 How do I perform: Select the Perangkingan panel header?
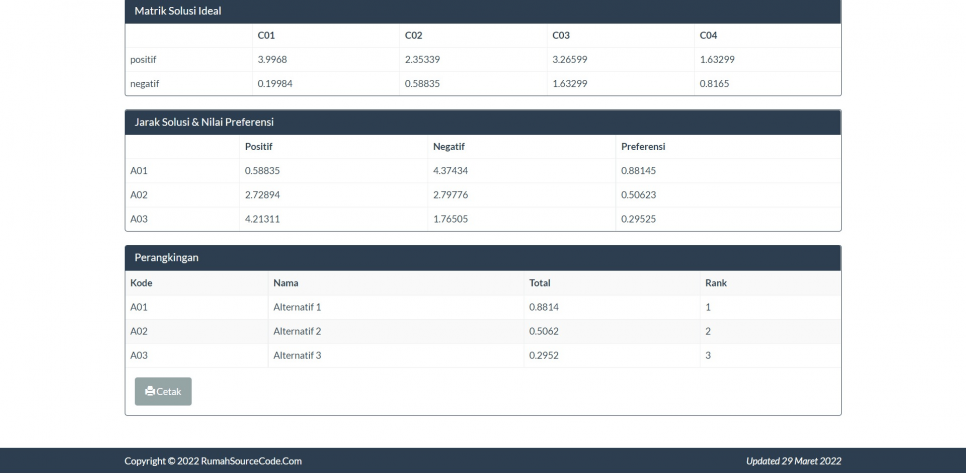coord(167,258)
